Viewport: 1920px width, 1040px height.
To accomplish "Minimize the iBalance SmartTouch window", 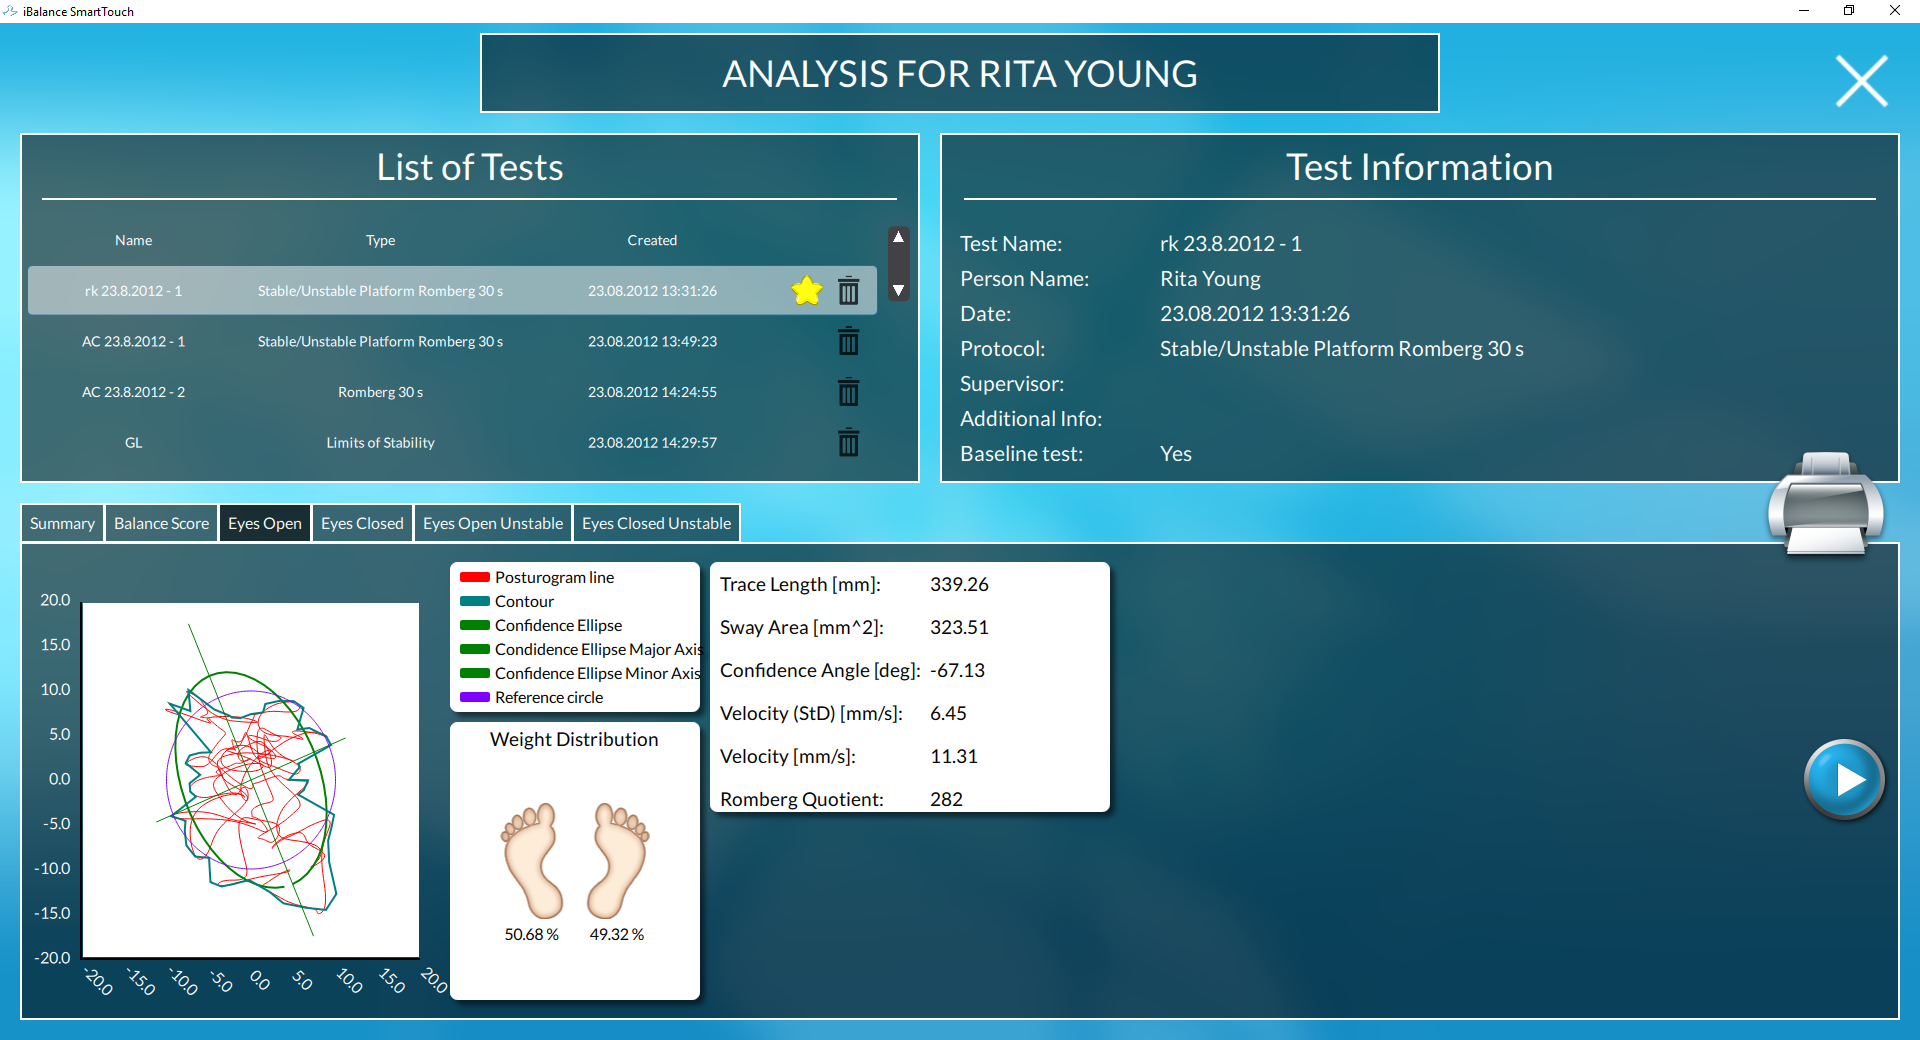I will point(1804,11).
